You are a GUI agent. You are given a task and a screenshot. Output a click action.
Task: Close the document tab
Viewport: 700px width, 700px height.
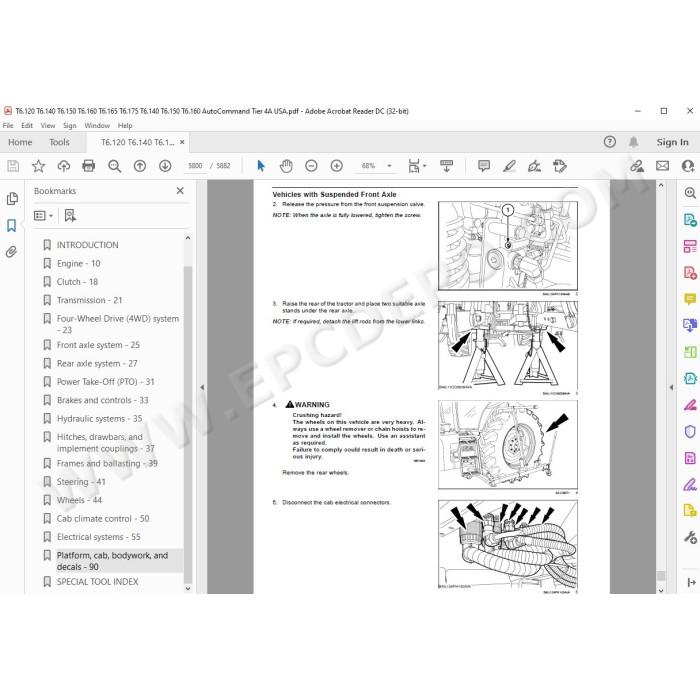pos(182,142)
